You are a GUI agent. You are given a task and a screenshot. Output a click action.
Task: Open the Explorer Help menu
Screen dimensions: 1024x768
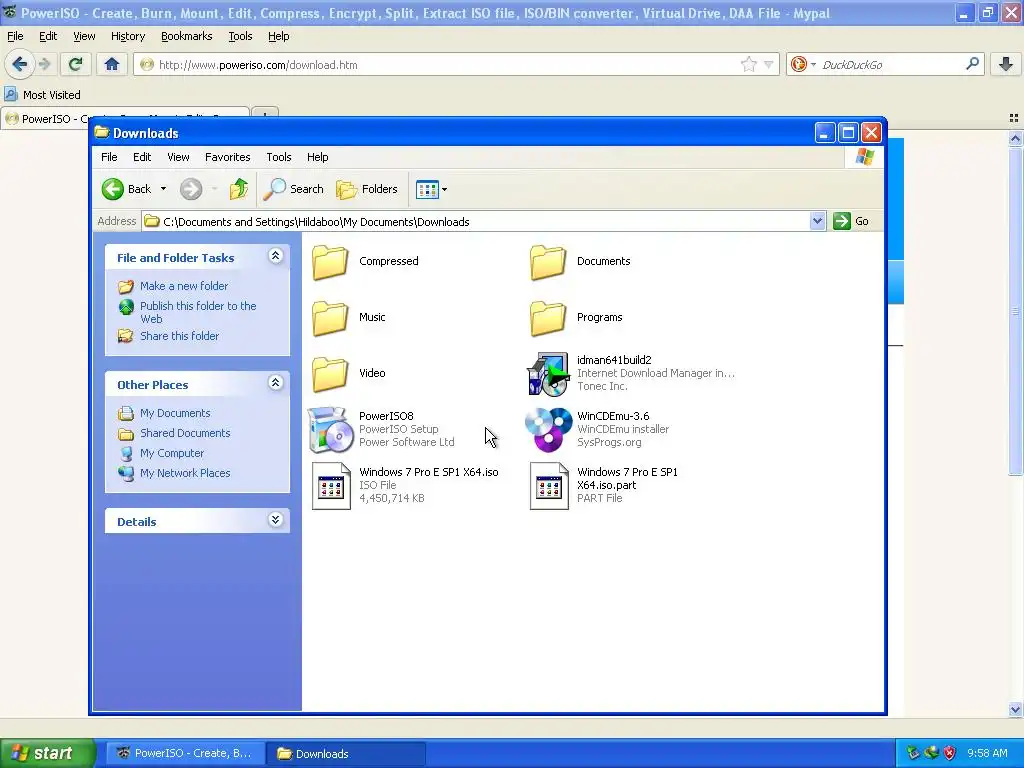point(317,157)
